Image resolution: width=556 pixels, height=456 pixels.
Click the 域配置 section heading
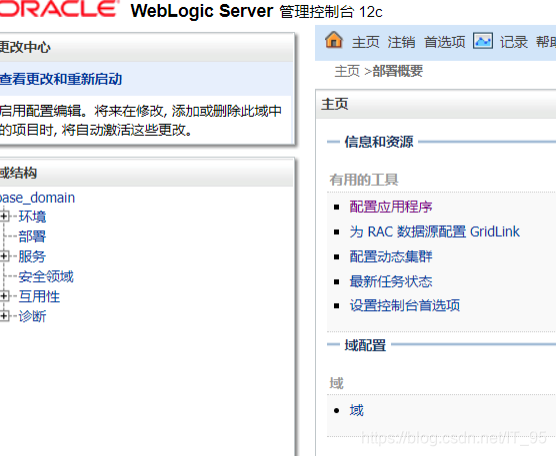(365, 345)
